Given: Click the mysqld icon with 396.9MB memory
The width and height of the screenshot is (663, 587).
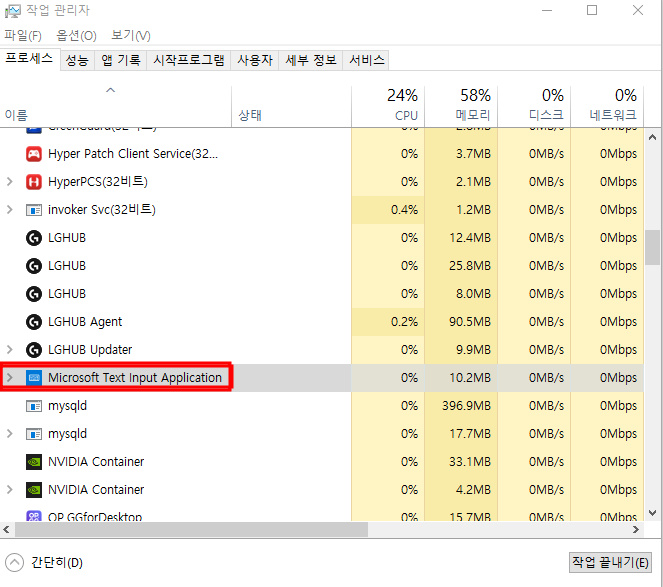Looking at the screenshot, I should coord(34,406).
